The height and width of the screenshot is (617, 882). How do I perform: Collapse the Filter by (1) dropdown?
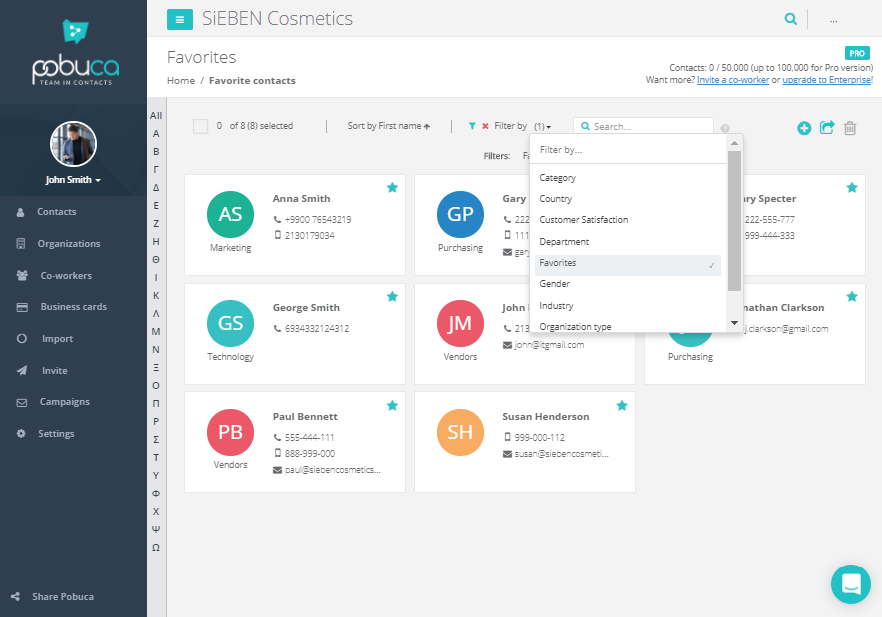[523, 126]
